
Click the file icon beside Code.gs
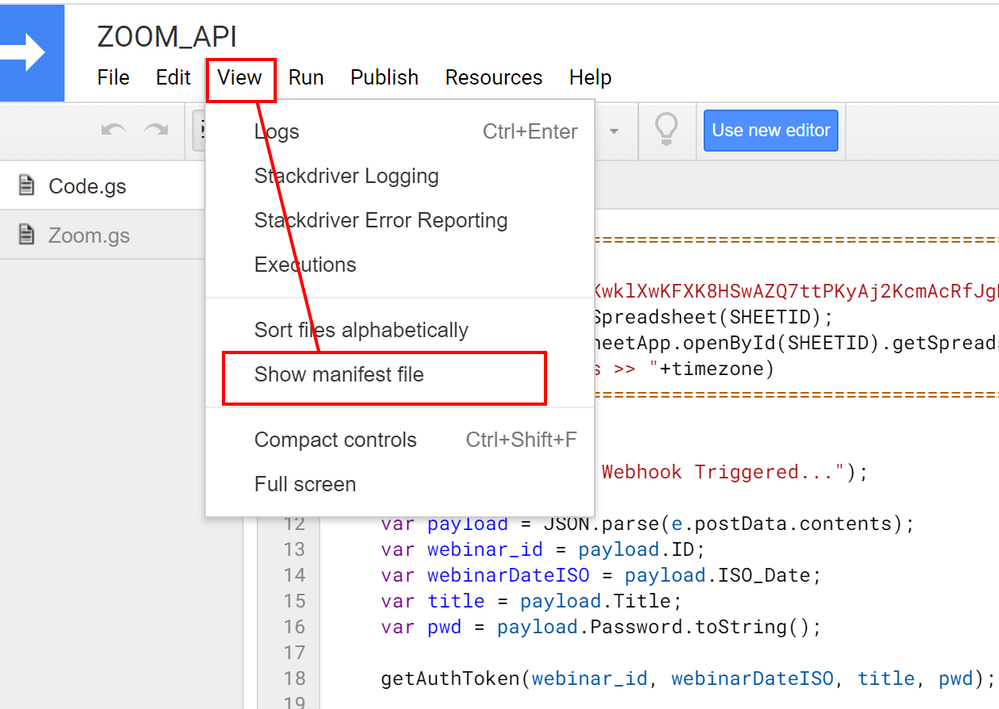(26, 185)
